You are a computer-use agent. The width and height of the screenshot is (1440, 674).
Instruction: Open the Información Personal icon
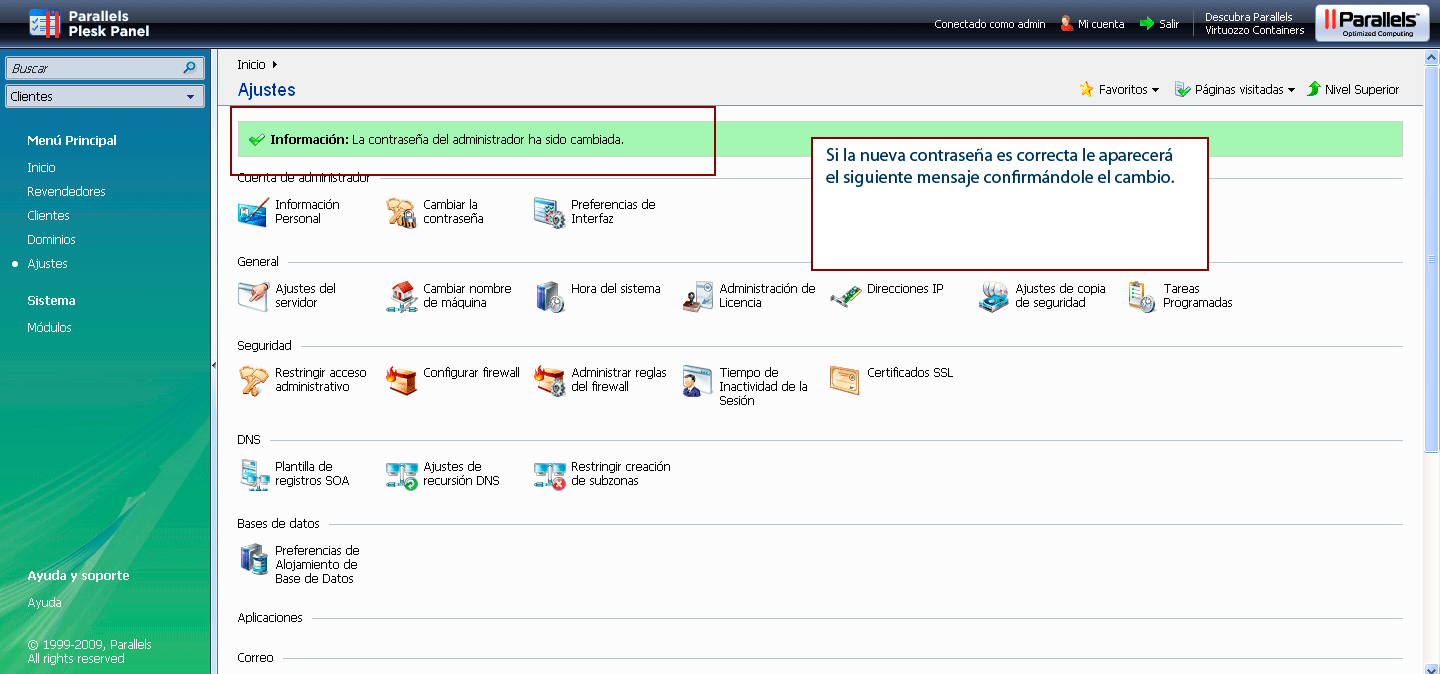pos(254,212)
